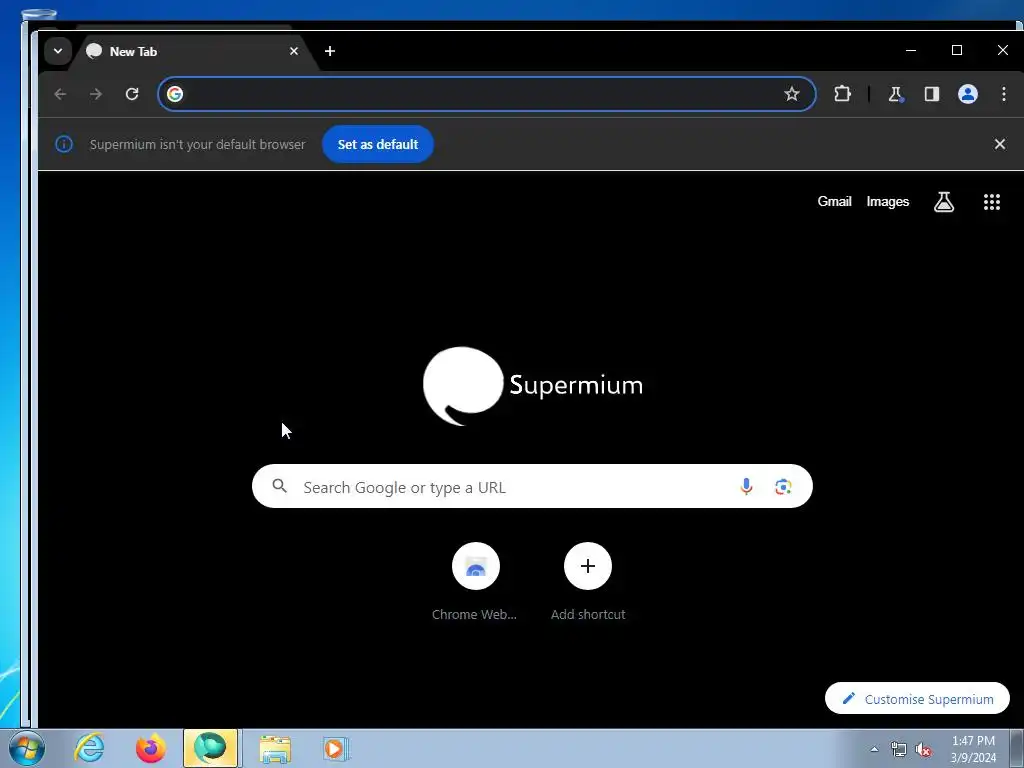Bookmark this tab with the star

click(x=792, y=94)
